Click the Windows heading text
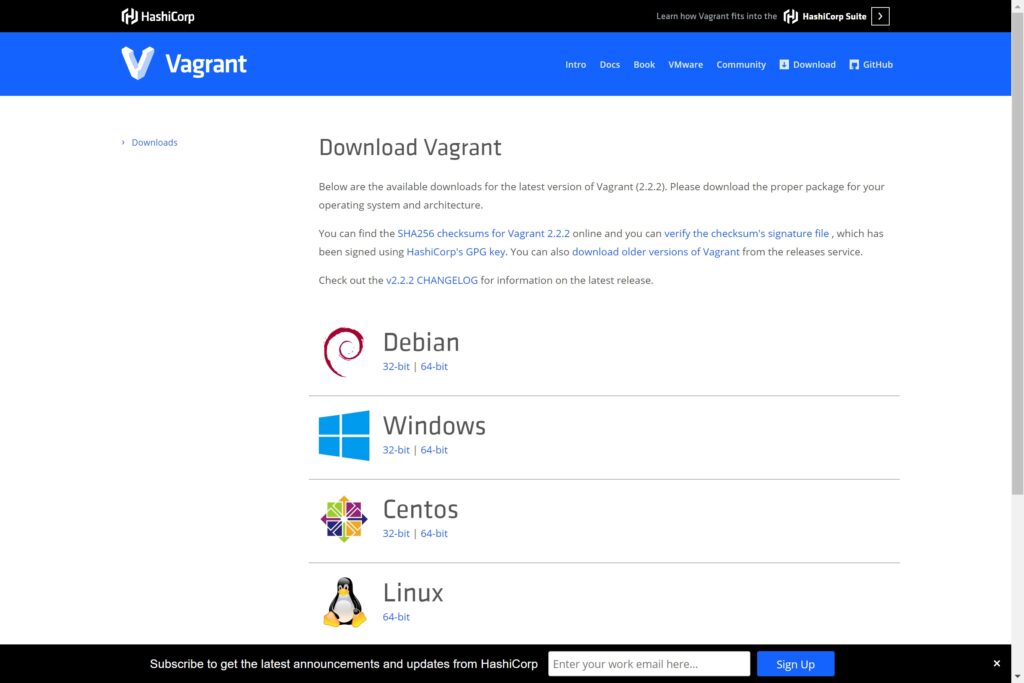Image resolution: width=1024 pixels, height=683 pixels. point(434,426)
